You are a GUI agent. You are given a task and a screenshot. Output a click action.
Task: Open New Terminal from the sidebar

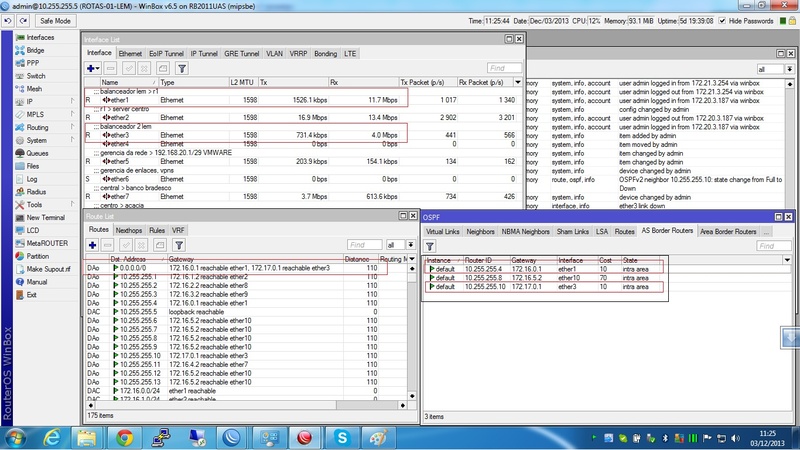[x=45, y=217]
